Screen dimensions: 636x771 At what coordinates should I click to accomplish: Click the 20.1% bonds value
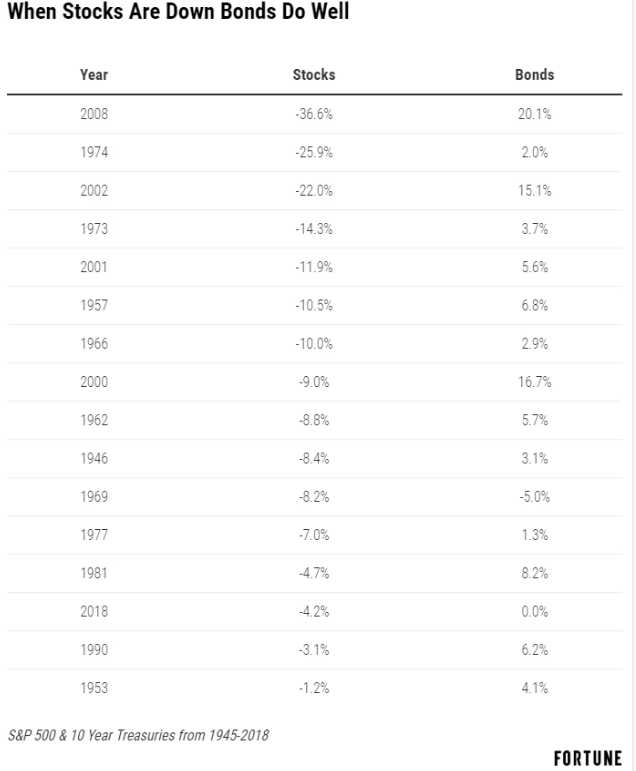[534, 114]
